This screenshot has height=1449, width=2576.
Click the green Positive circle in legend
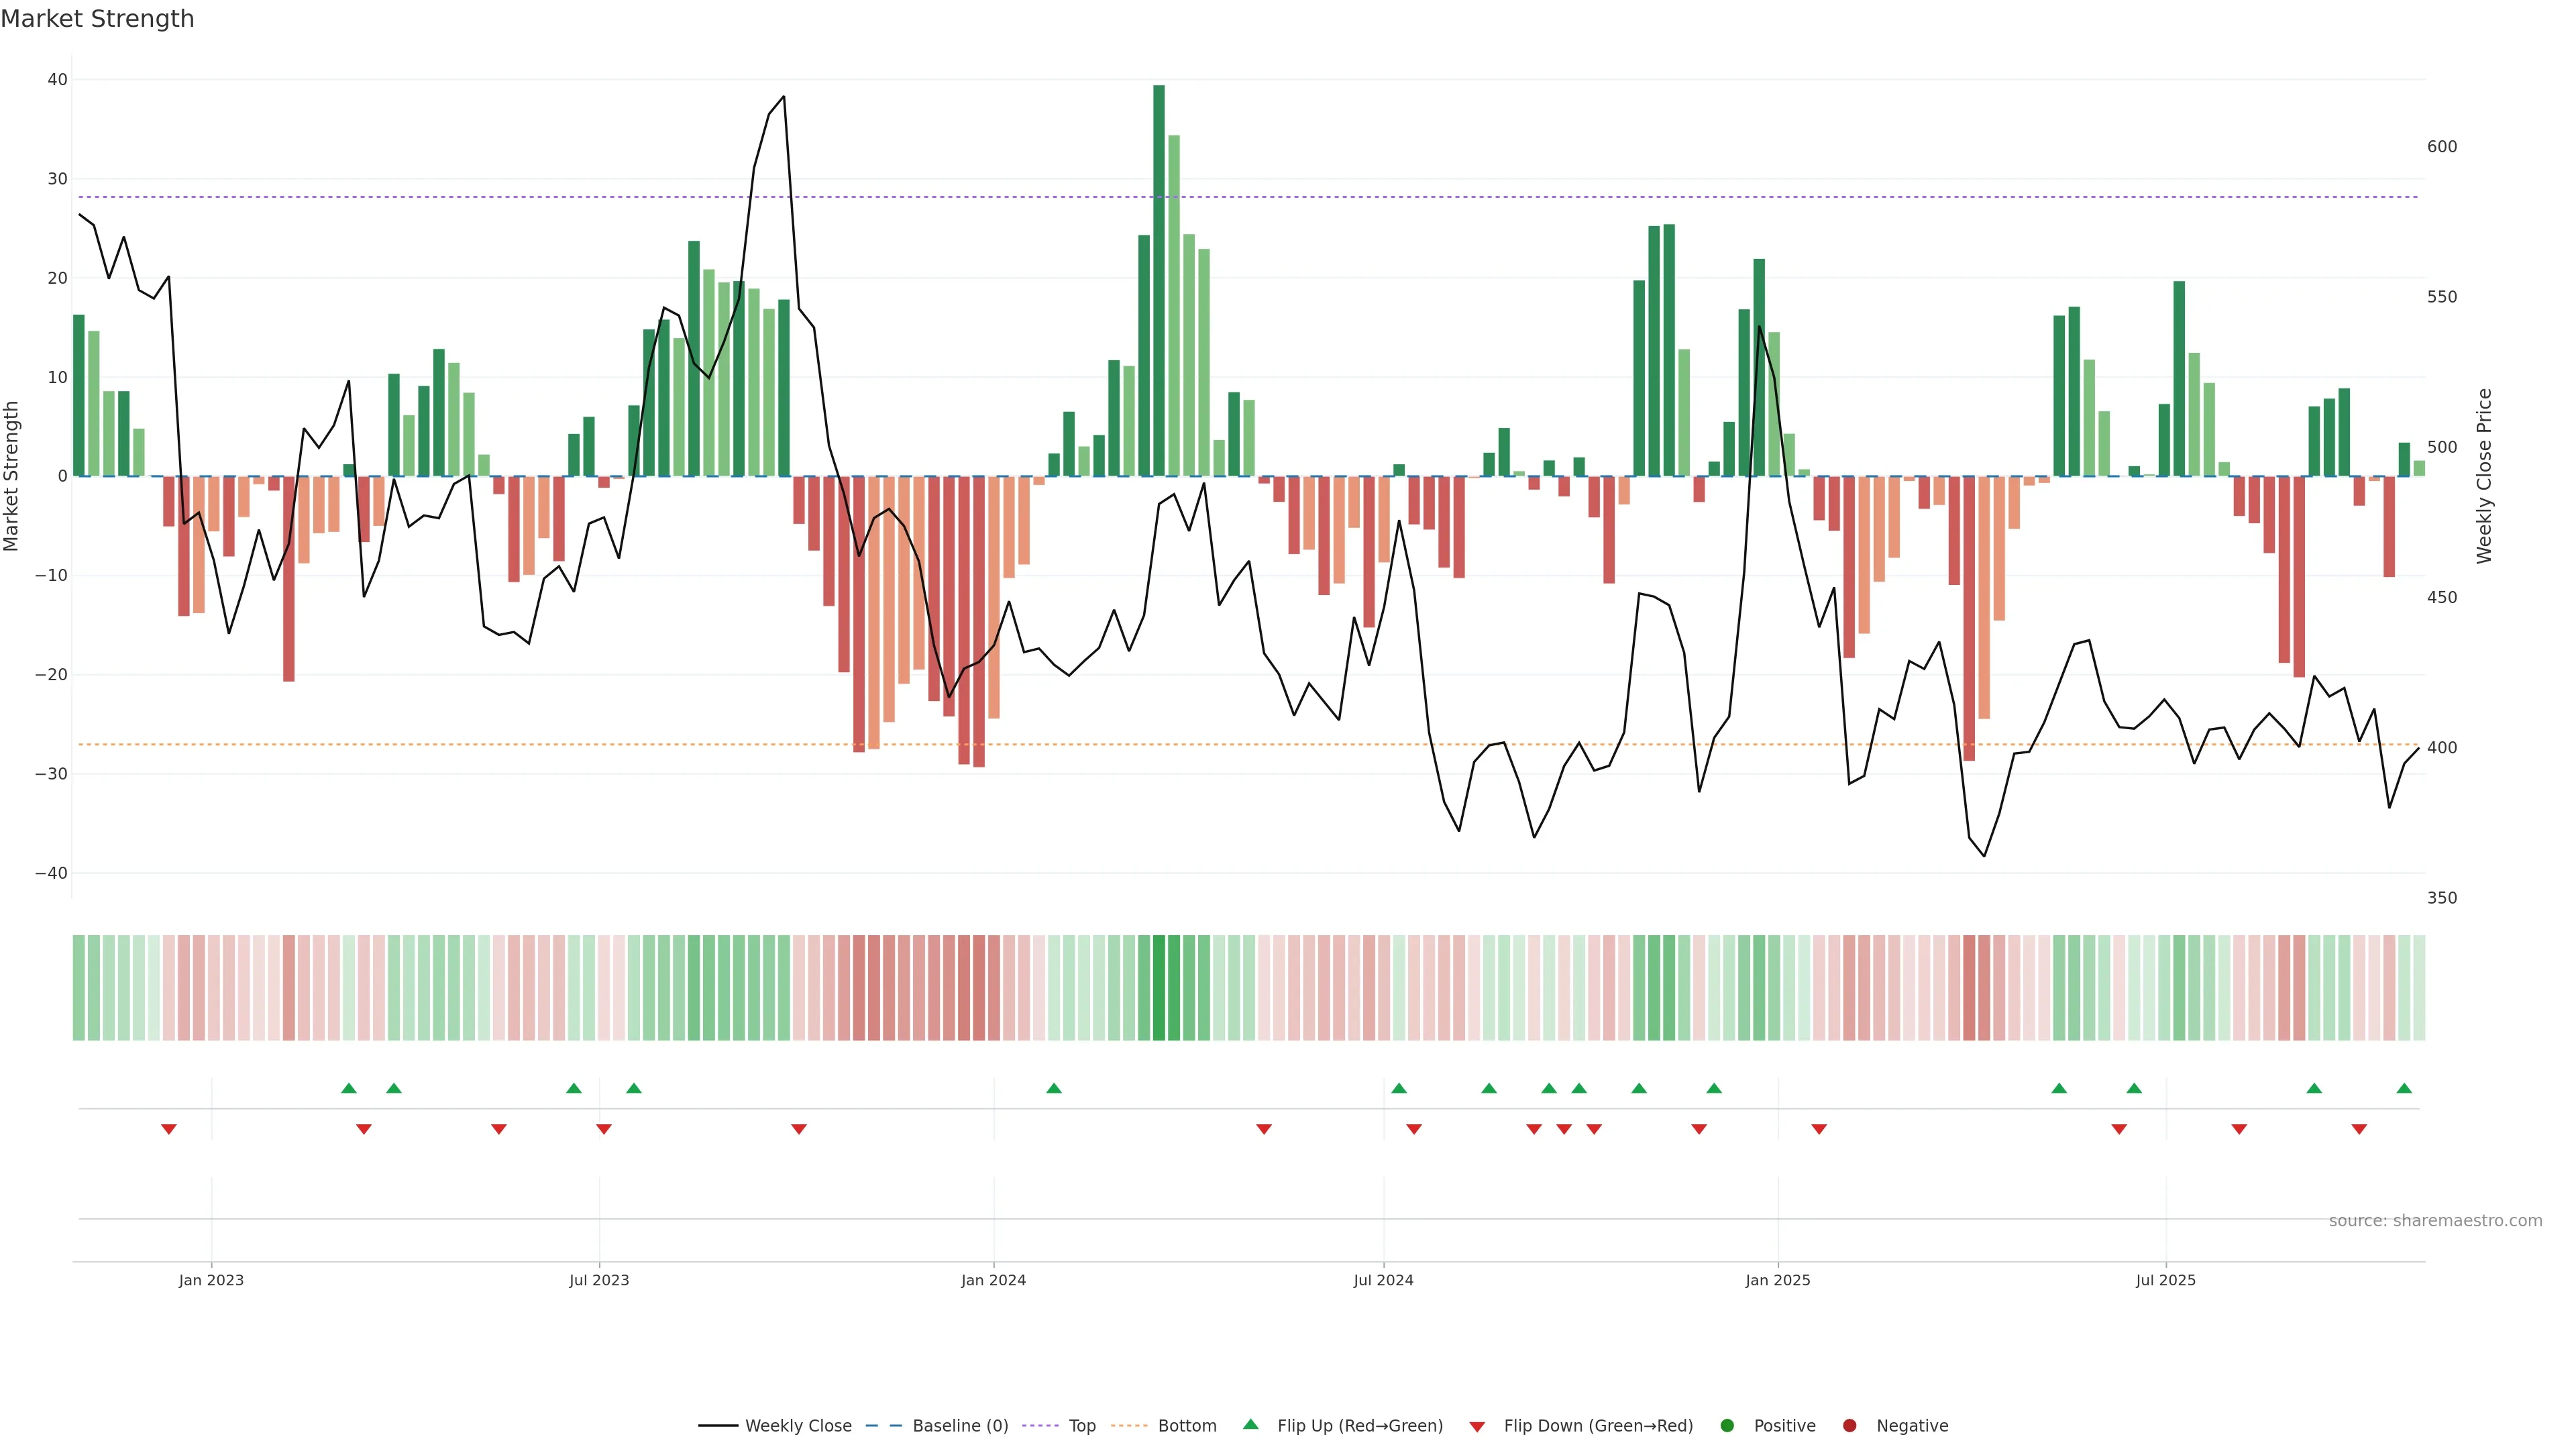[x=1727, y=1426]
